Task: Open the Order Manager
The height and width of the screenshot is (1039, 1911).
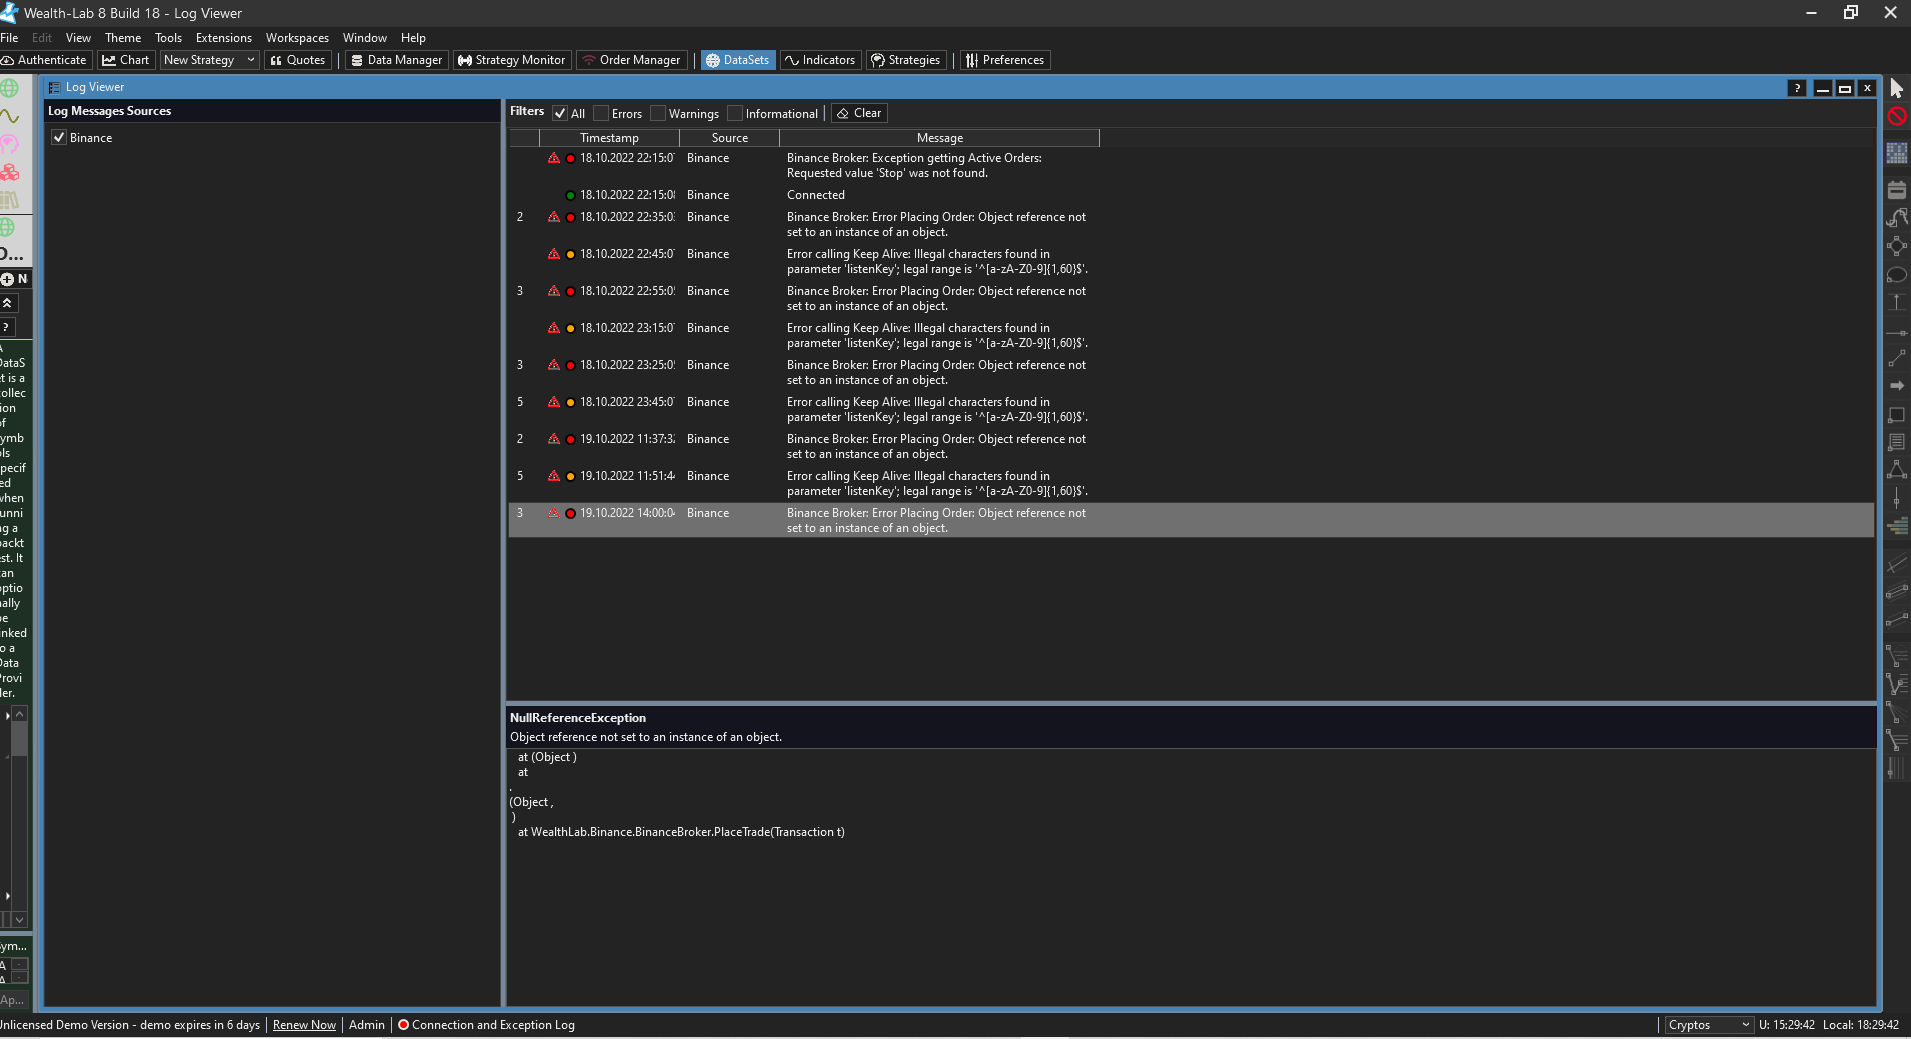Action: [631, 60]
